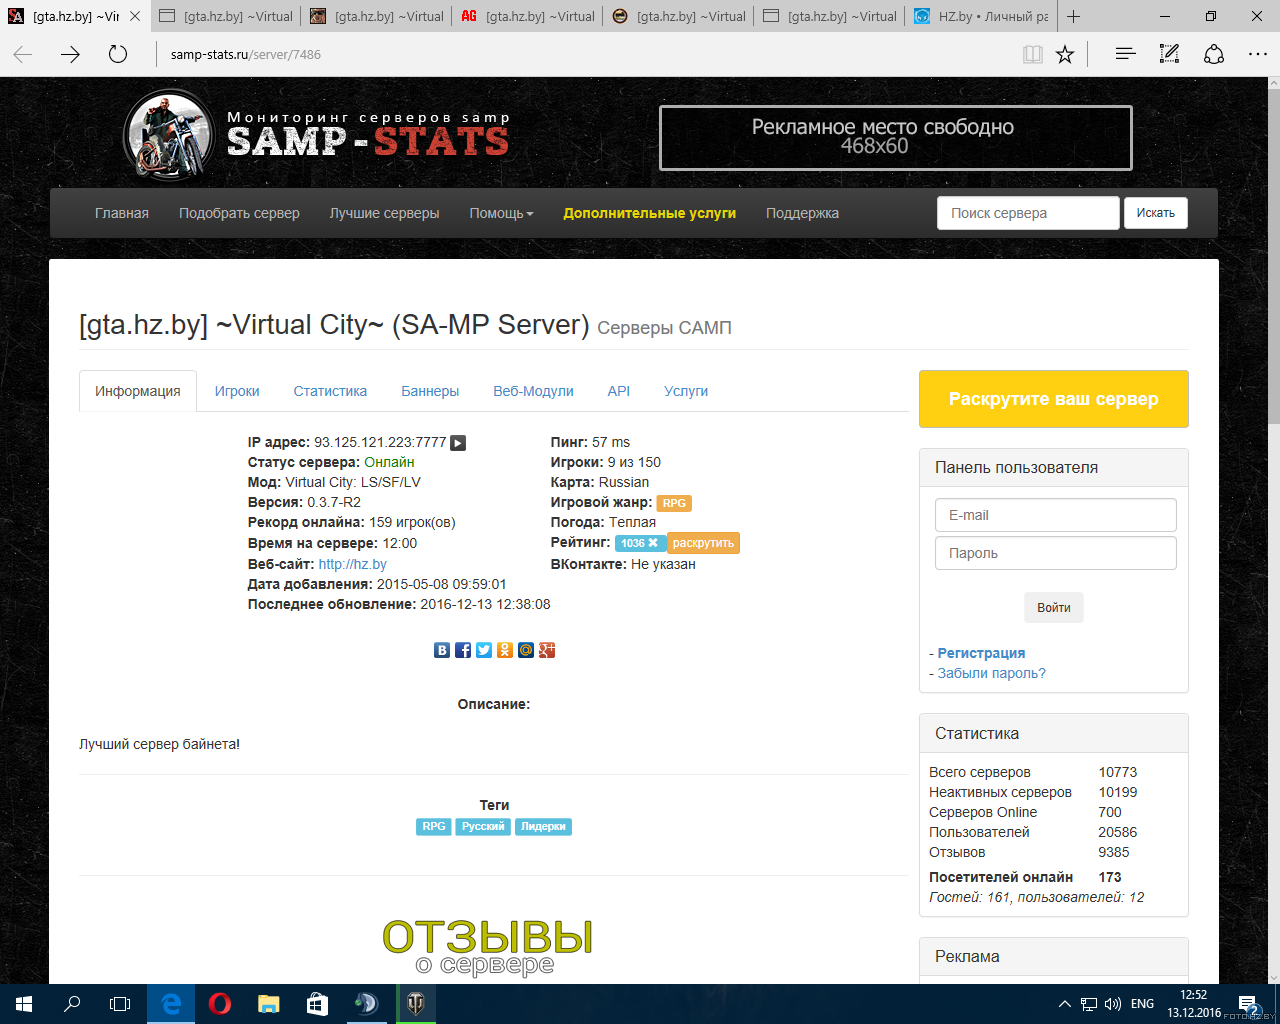Share via Mail.ru @ icon
1280x1024 pixels.
click(x=526, y=650)
